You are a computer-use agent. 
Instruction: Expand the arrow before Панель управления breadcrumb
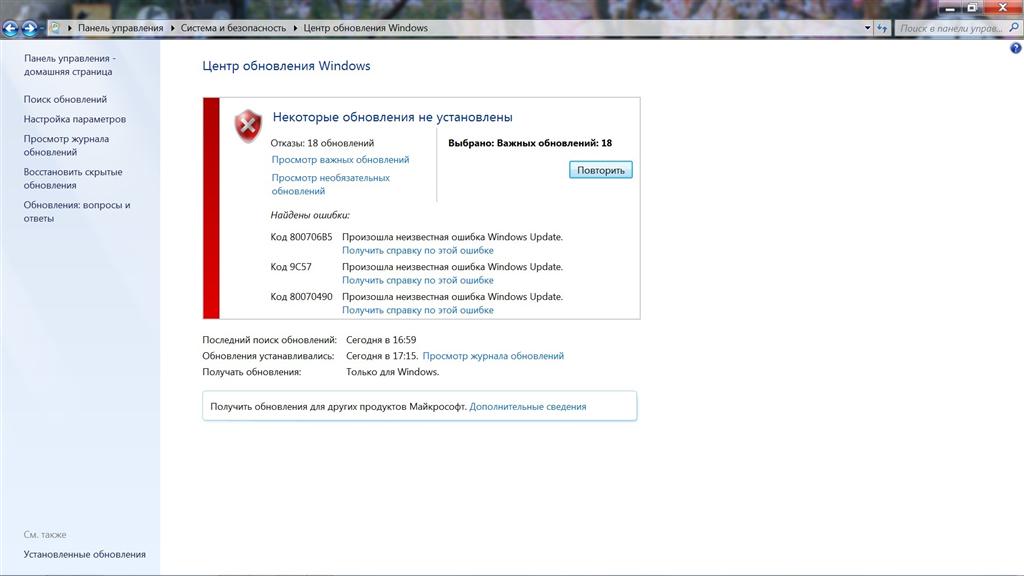[70, 28]
